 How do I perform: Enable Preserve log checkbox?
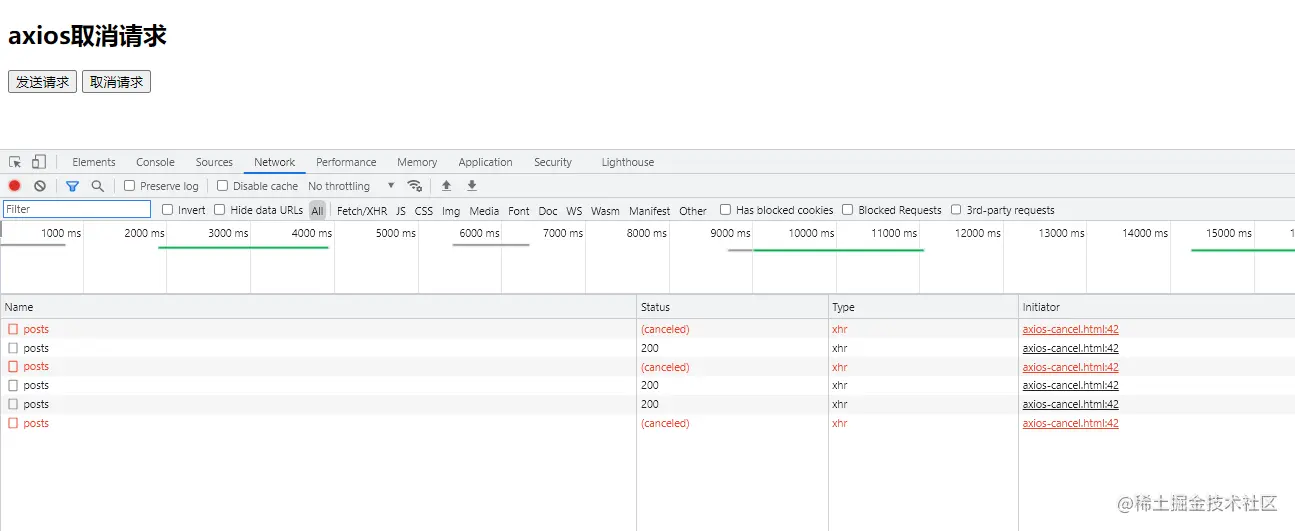click(129, 186)
